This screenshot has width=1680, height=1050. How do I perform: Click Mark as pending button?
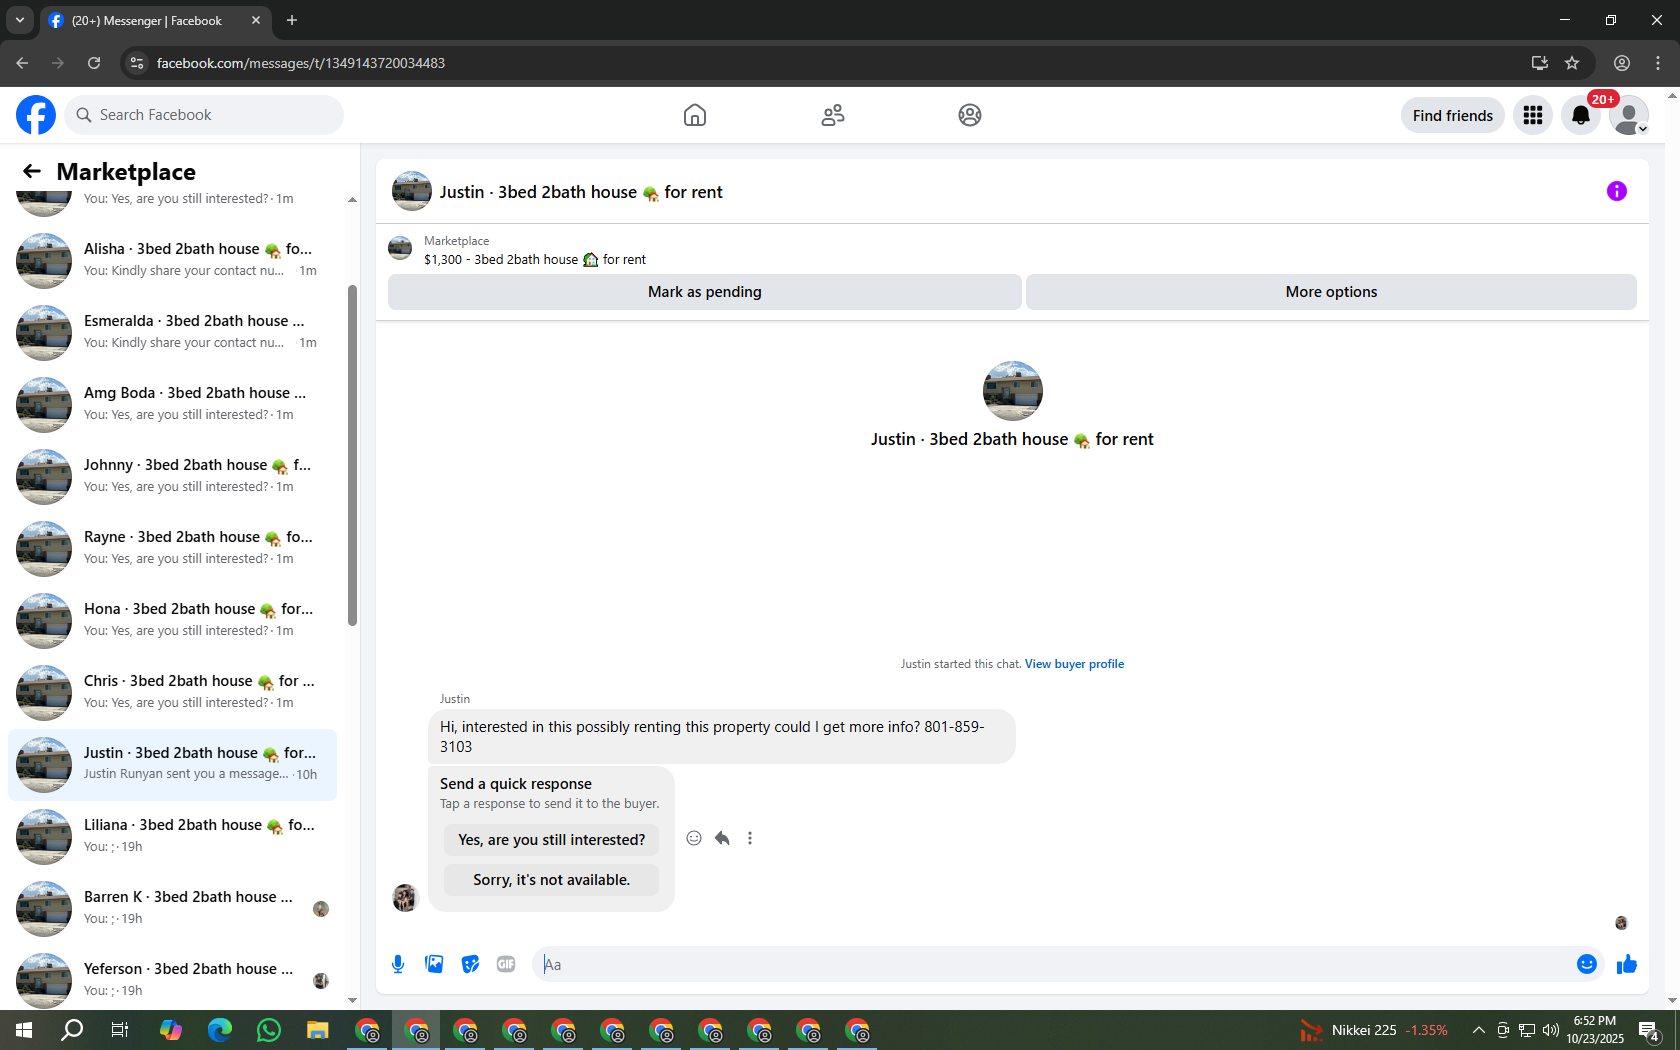coord(705,292)
